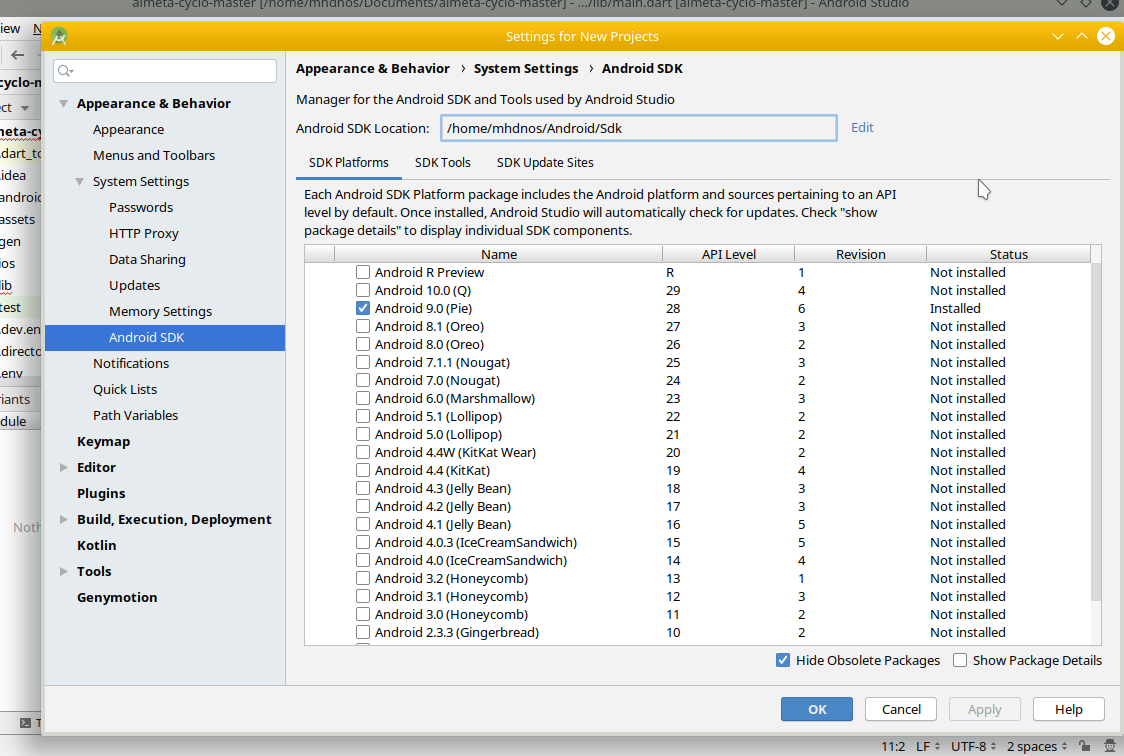This screenshot has height=756, width=1124.
Task: Open the line separator LF selector
Action: pyautogui.click(x=928, y=746)
